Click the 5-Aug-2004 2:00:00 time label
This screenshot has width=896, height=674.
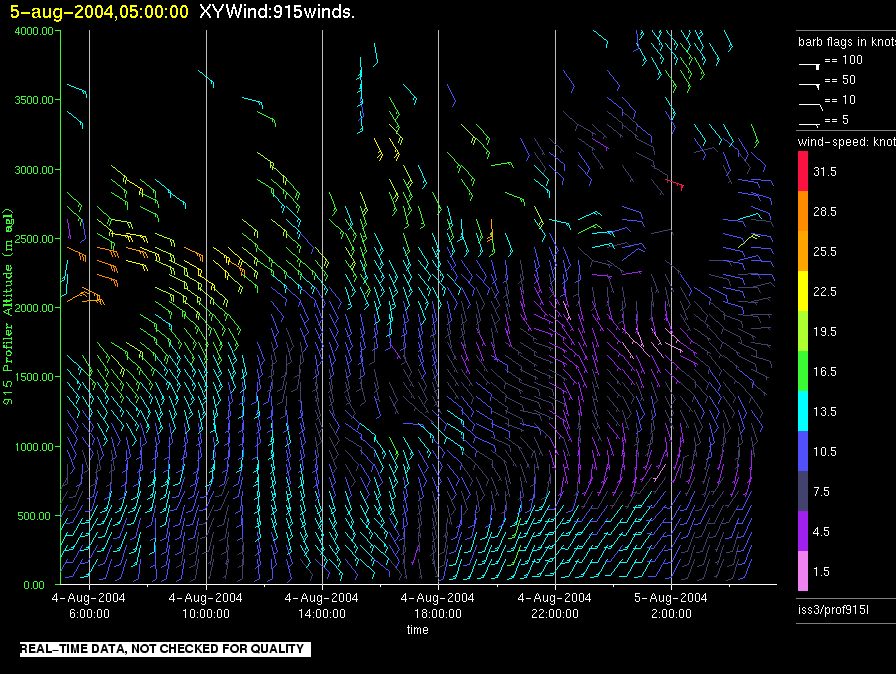coord(671,605)
